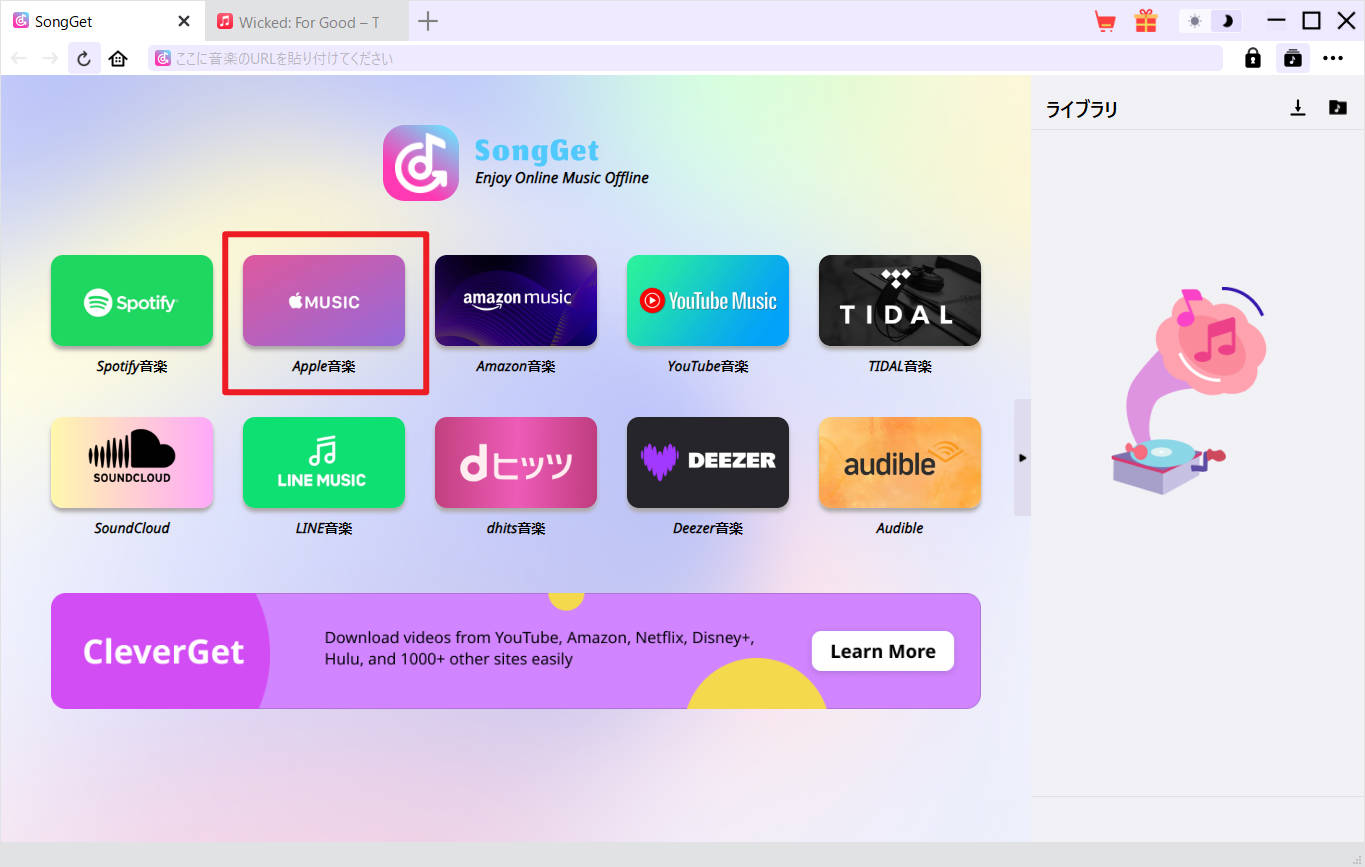
Task: Select the Apple Music service card
Action: click(323, 300)
